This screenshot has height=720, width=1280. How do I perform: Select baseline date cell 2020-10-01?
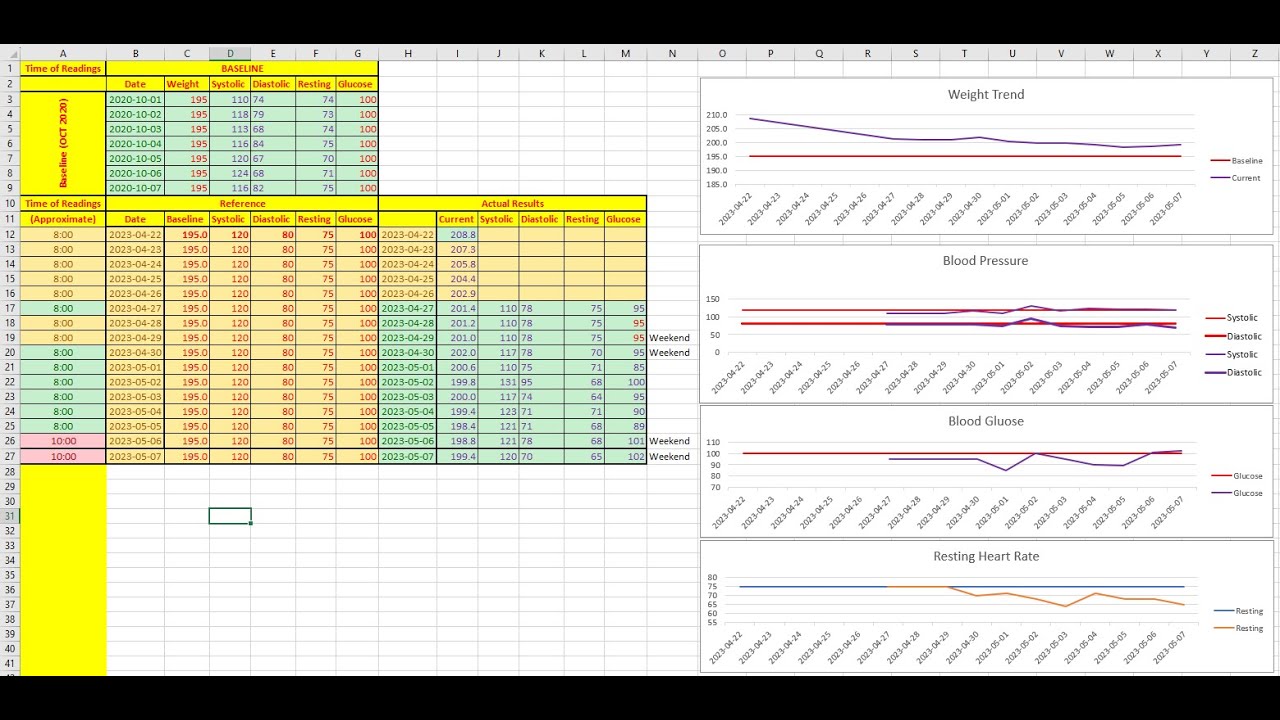(135, 100)
